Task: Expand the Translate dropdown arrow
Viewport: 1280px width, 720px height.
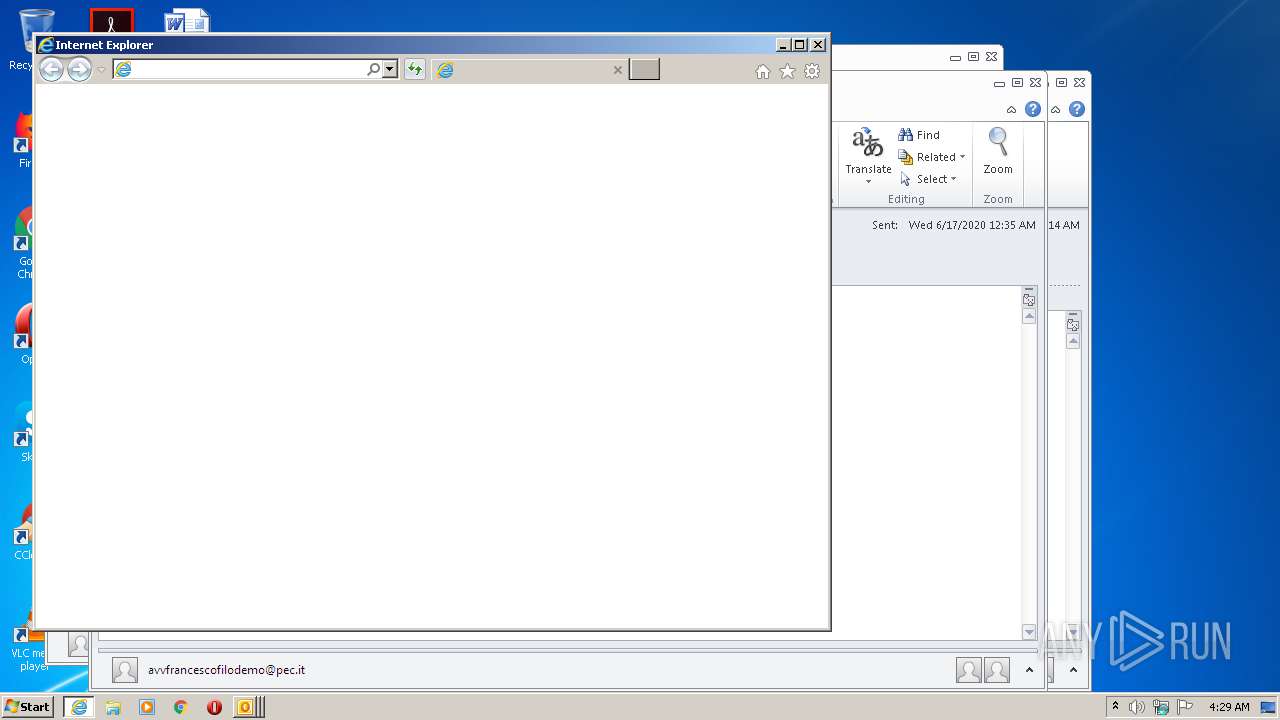Action: [x=868, y=182]
